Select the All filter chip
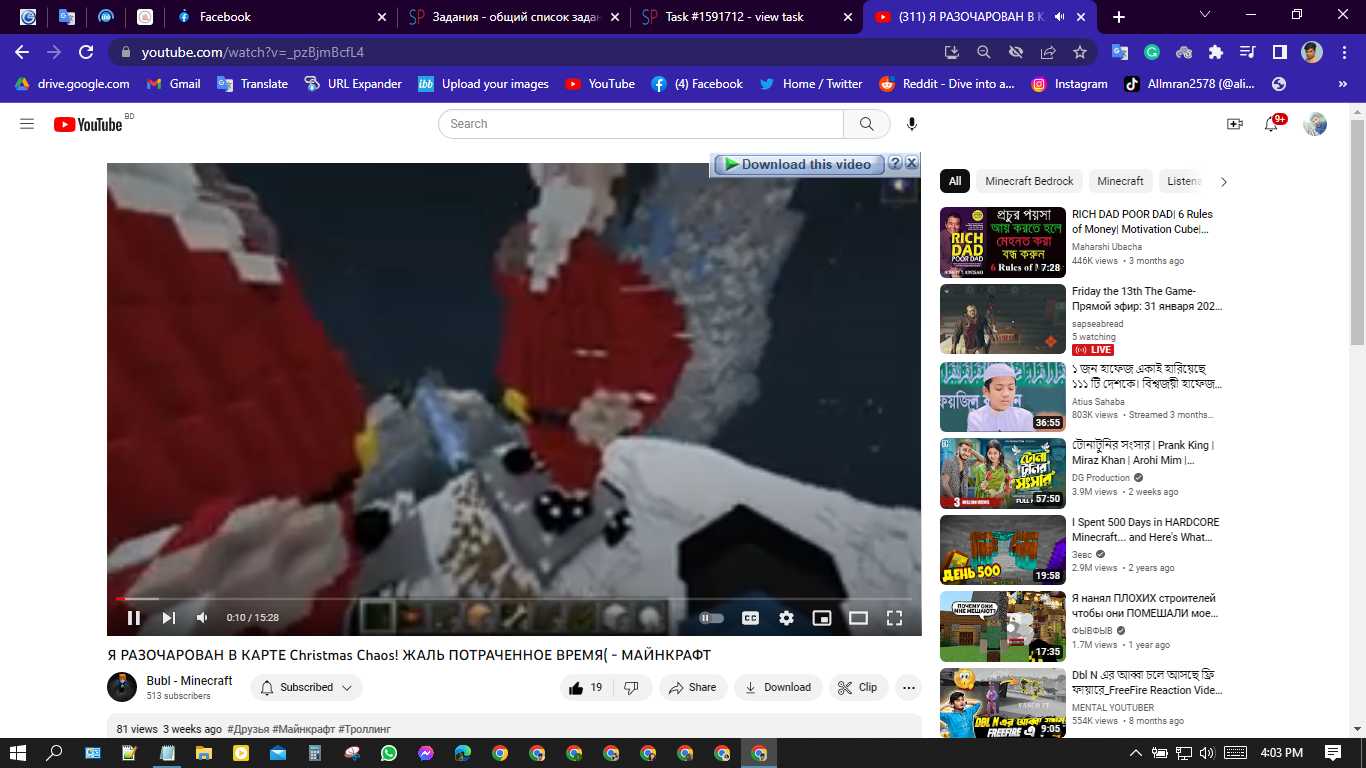This screenshot has height=768, width=1366. [955, 181]
